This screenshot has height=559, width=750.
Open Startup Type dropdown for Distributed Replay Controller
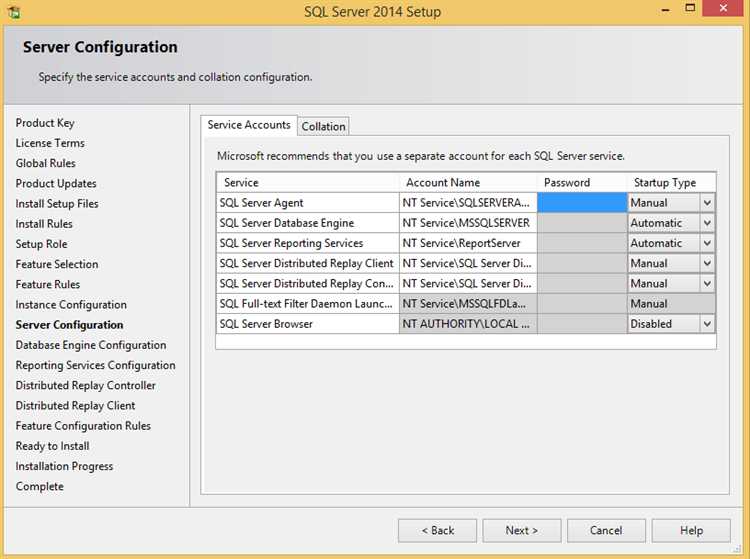[707, 284]
